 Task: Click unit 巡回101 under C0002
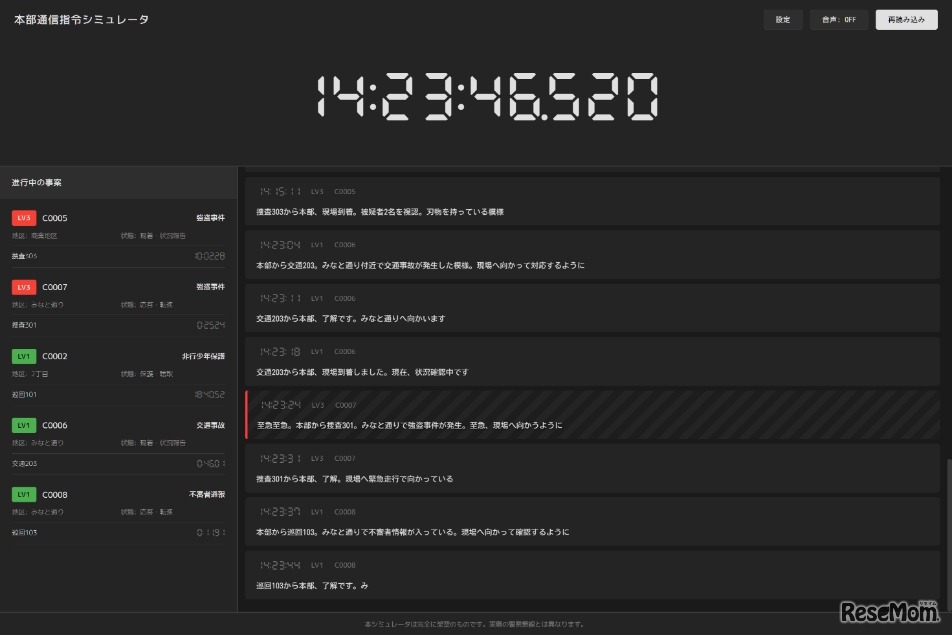tap(24, 395)
